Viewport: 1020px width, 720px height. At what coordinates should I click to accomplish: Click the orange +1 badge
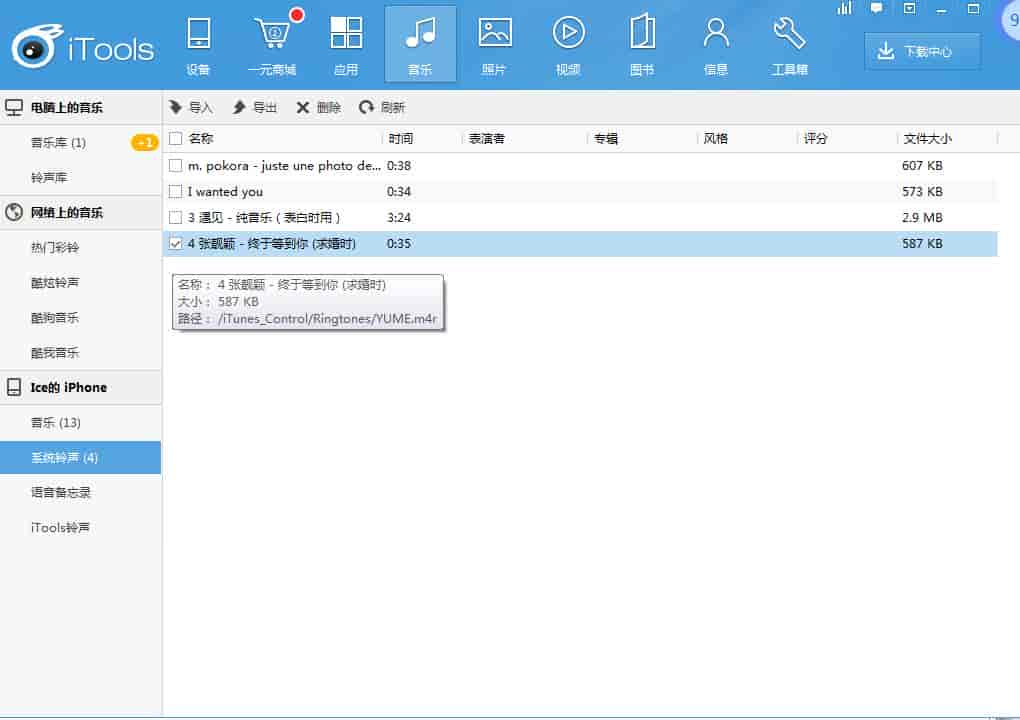(x=145, y=142)
